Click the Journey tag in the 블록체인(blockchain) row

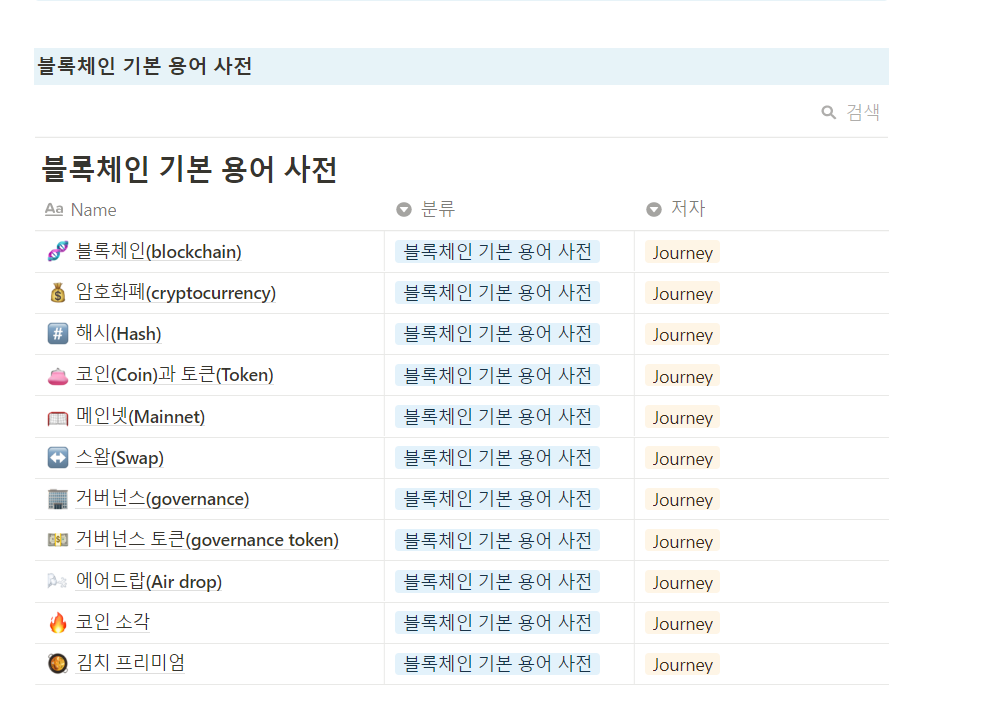click(x=682, y=252)
